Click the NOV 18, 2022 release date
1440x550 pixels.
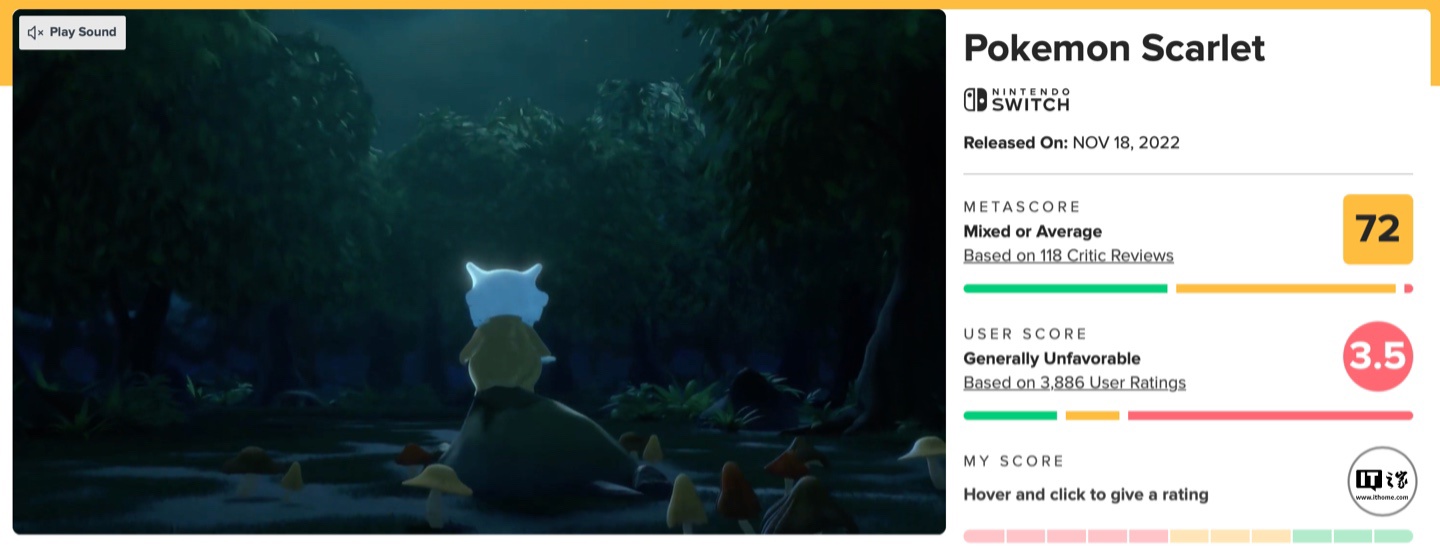tap(1125, 143)
